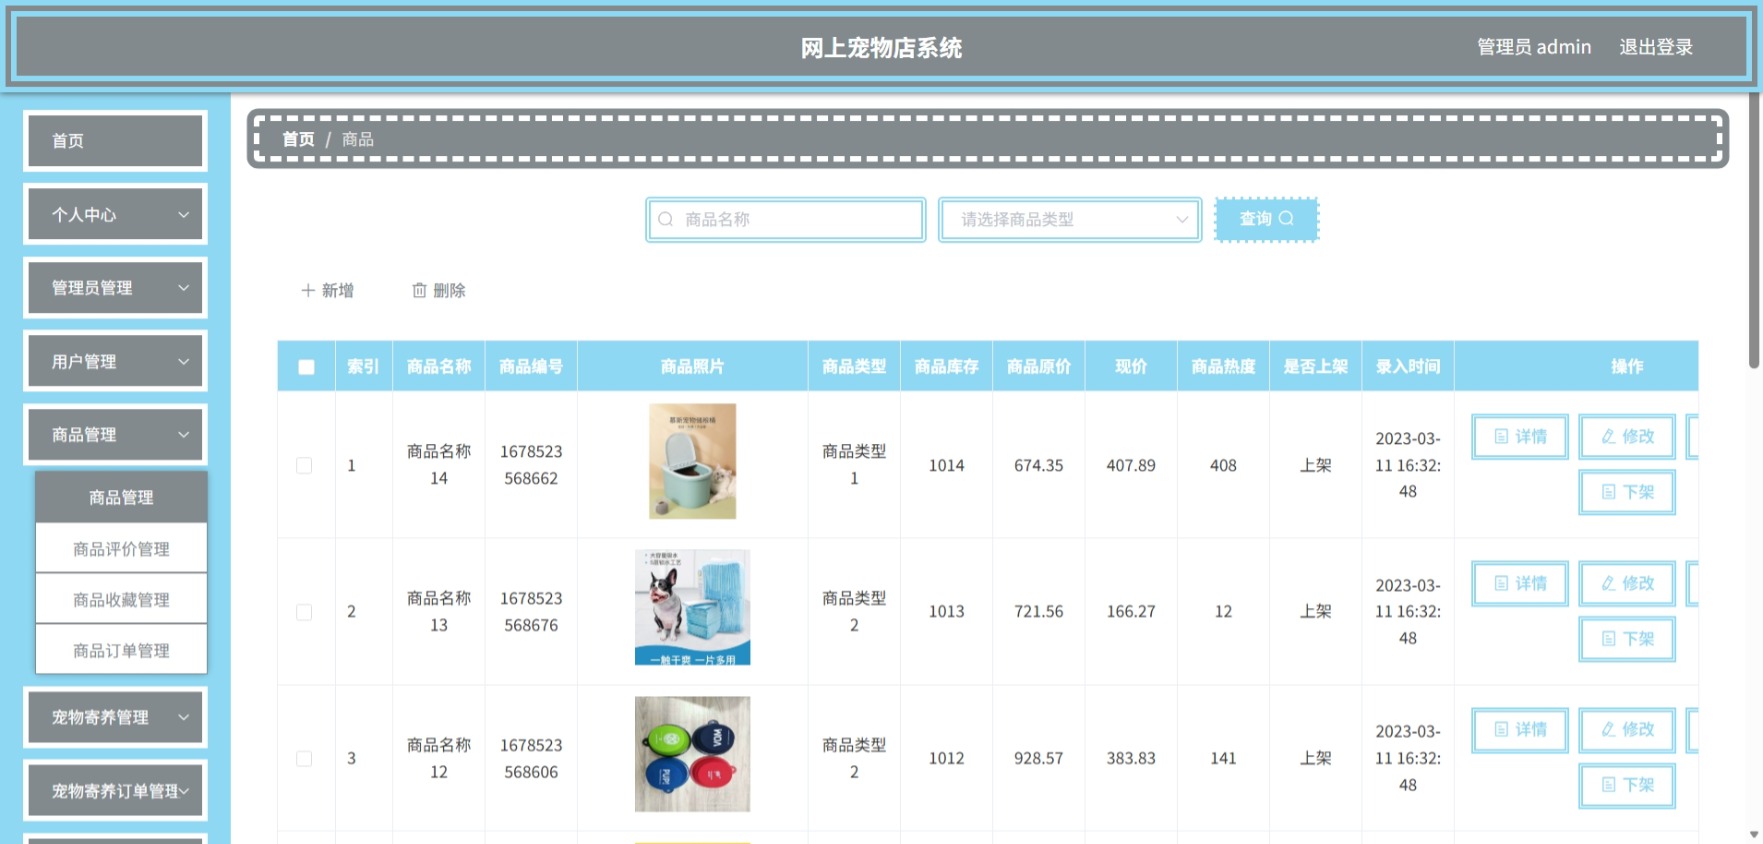Click the 查询 search button
The width and height of the screenshot is (1763, 844).
(x=1266, y=219)
